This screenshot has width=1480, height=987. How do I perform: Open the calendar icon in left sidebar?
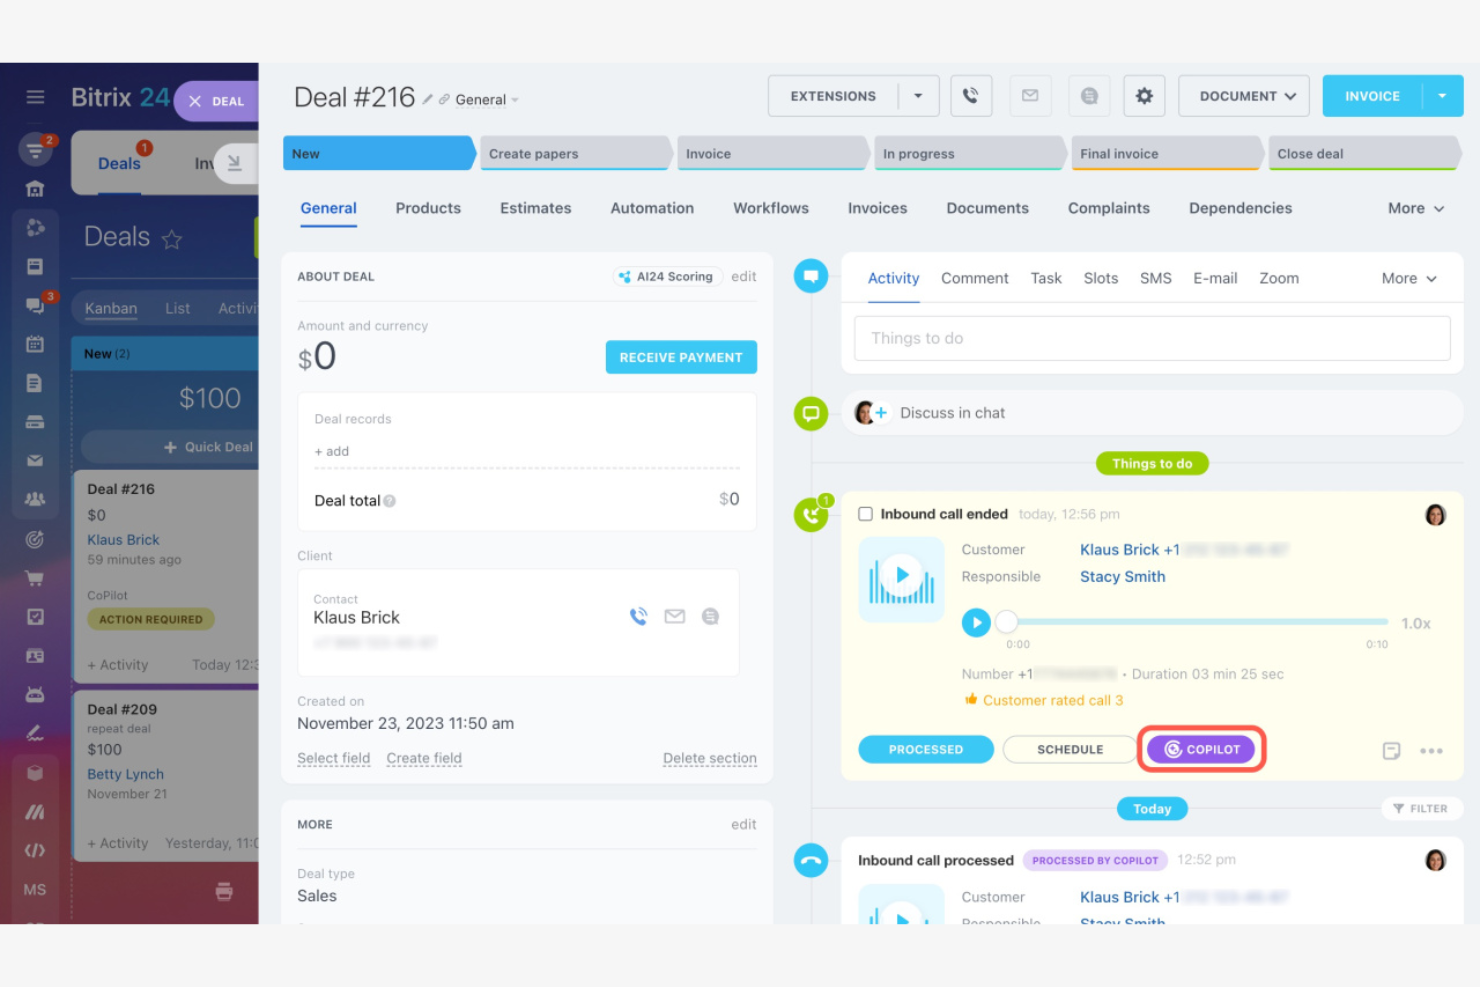point(35,343)
